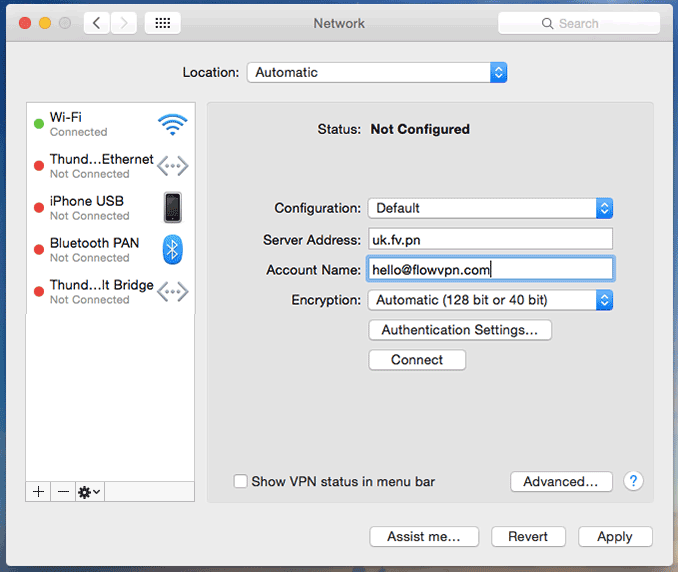Close the Network window
Screen dimensions: 678x572
[25, 23]
